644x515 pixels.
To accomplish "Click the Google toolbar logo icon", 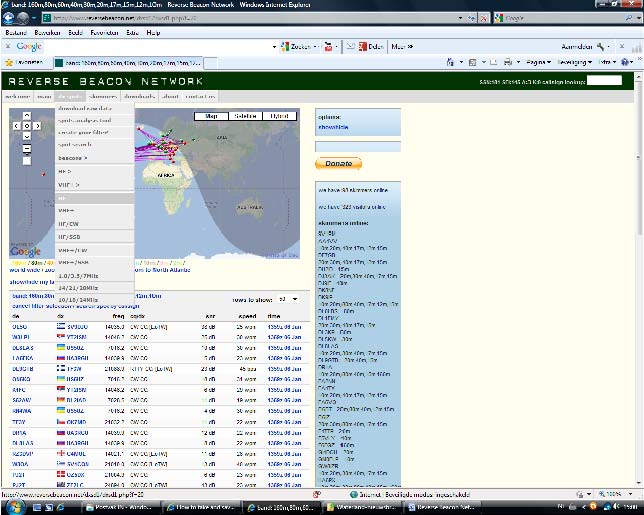I will 28,46.
